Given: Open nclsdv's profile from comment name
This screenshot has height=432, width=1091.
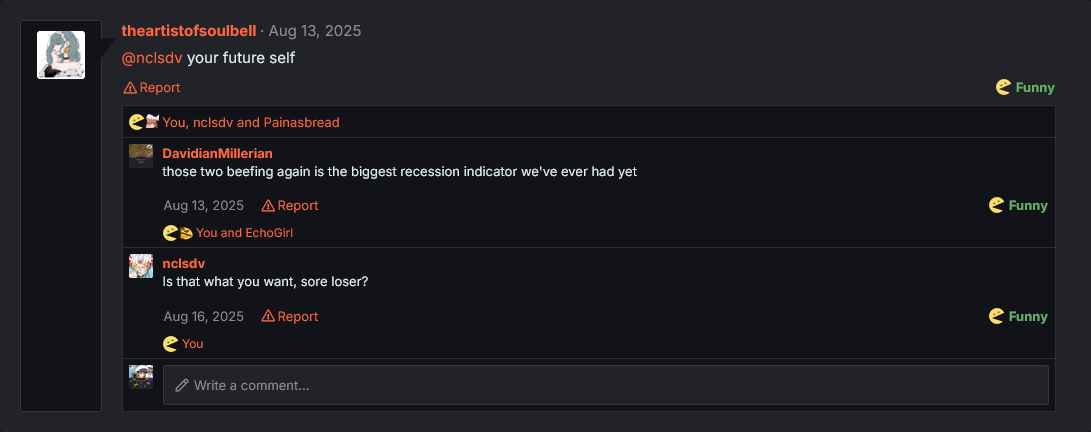Looking at the screenshot, I should (184, 263).
